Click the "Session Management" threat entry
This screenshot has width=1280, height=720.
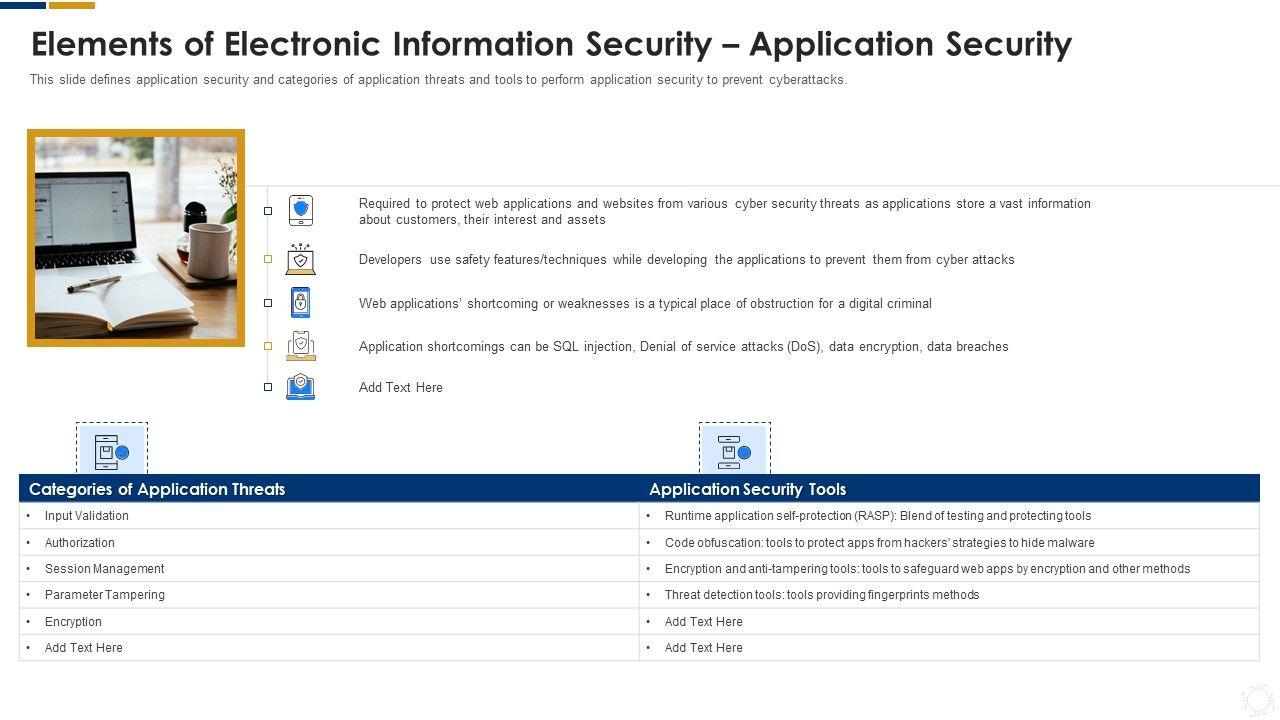(104, 569)
